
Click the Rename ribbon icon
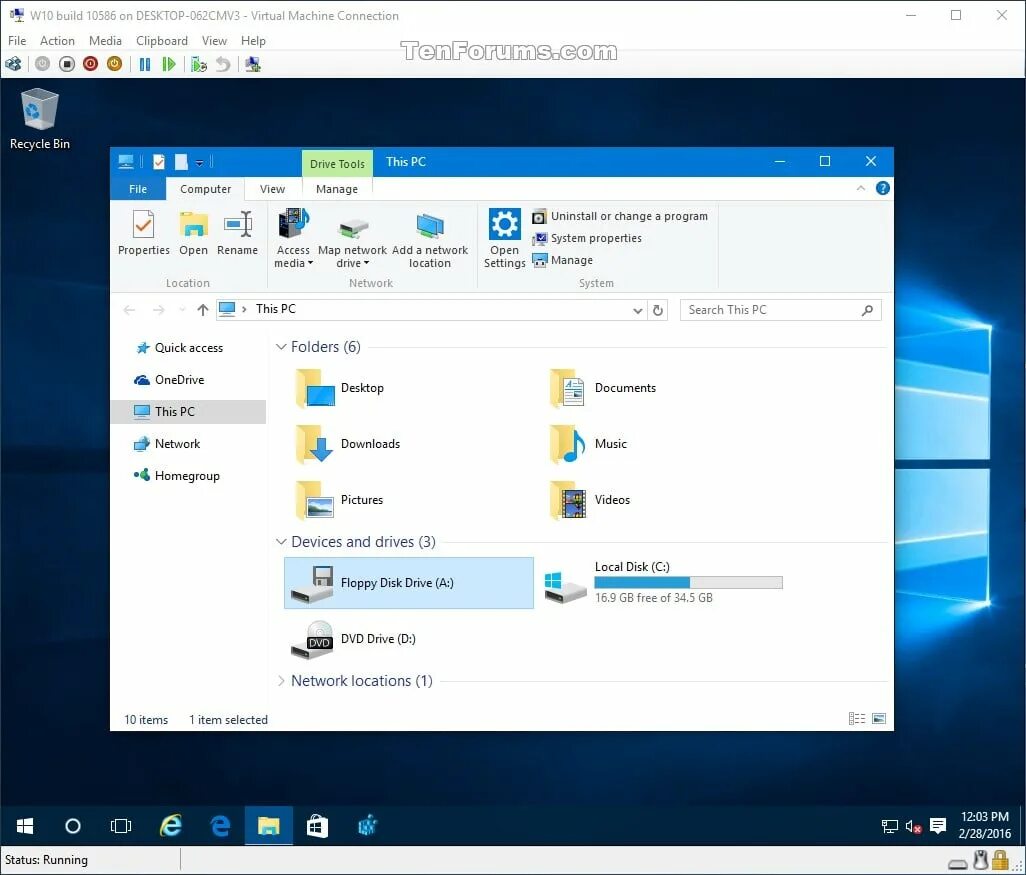pyautogui.click(x=238, y=233)
